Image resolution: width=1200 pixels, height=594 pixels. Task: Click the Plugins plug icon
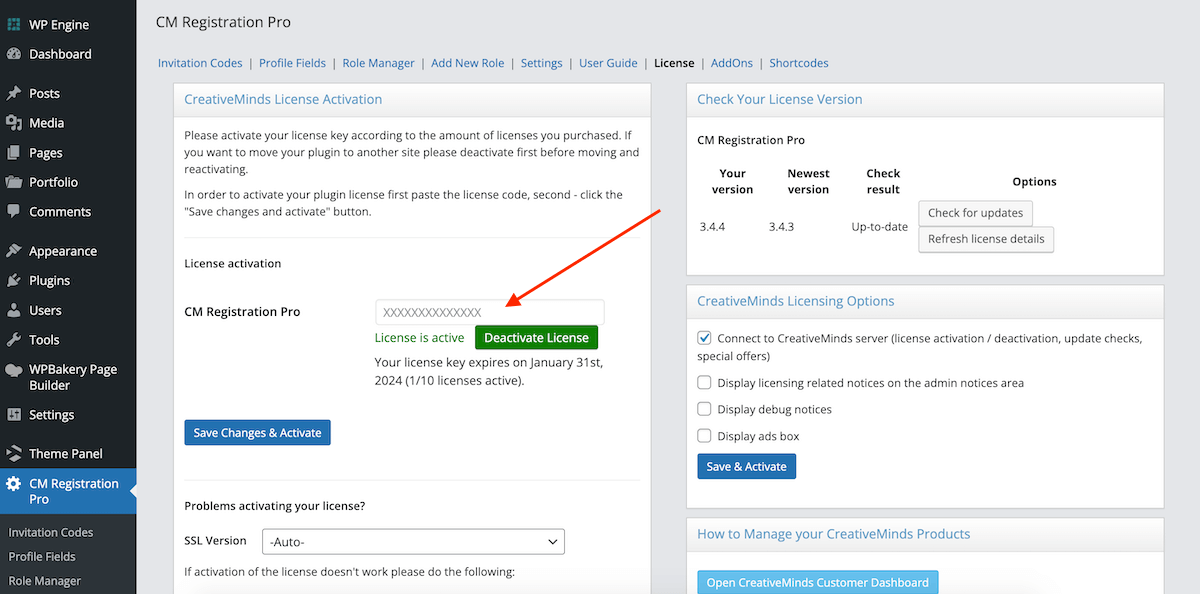point(14,281)
